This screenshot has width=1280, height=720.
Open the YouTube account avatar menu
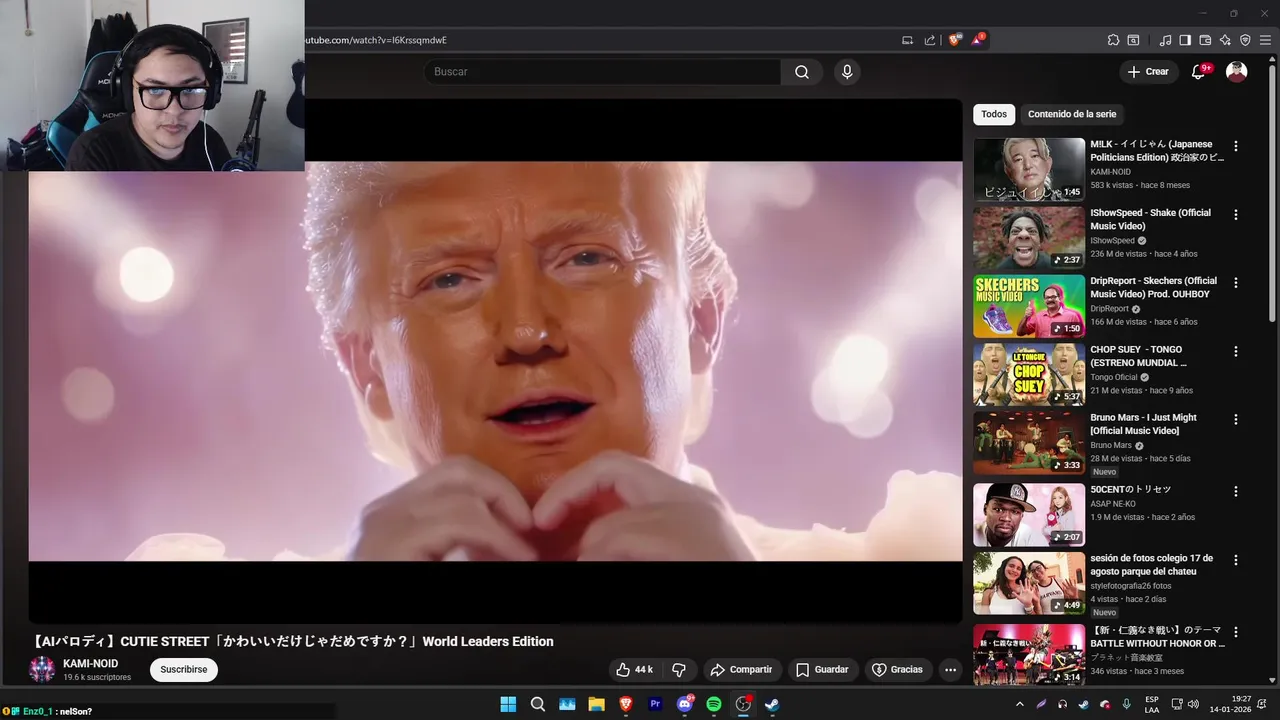[1237, 72]
